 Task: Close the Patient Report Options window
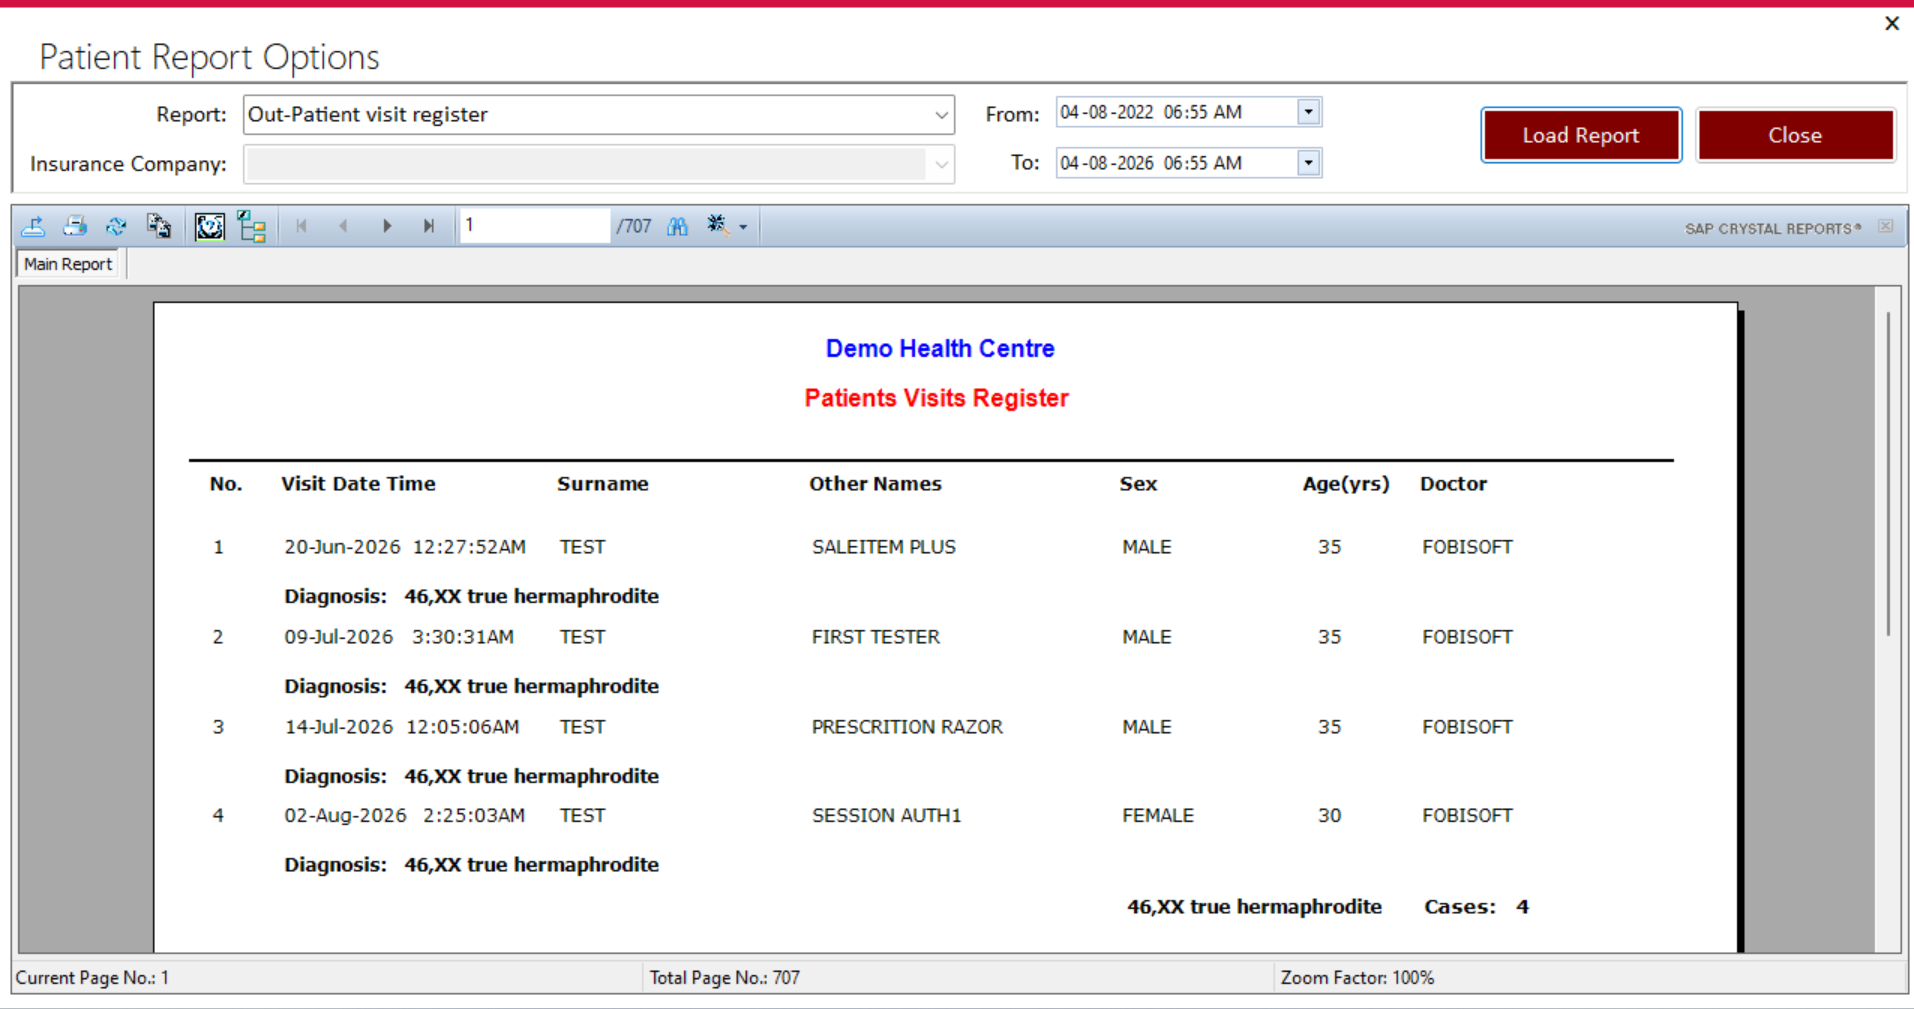click(x=1891, y=23)
